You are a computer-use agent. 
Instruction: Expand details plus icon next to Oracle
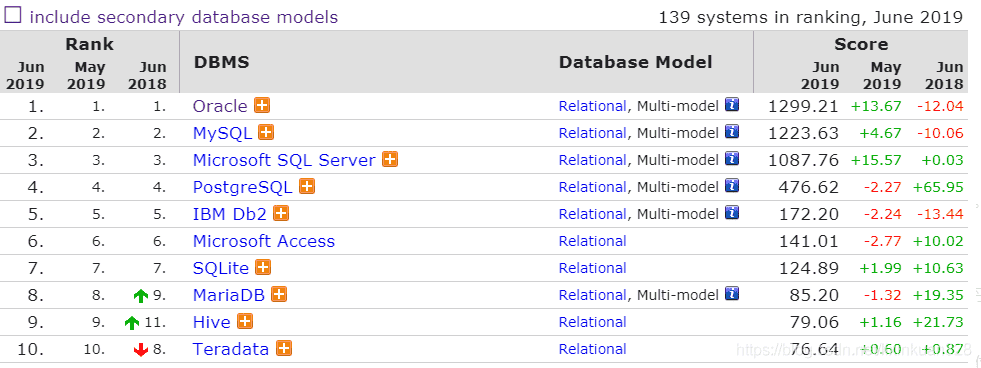pos(262,105)
